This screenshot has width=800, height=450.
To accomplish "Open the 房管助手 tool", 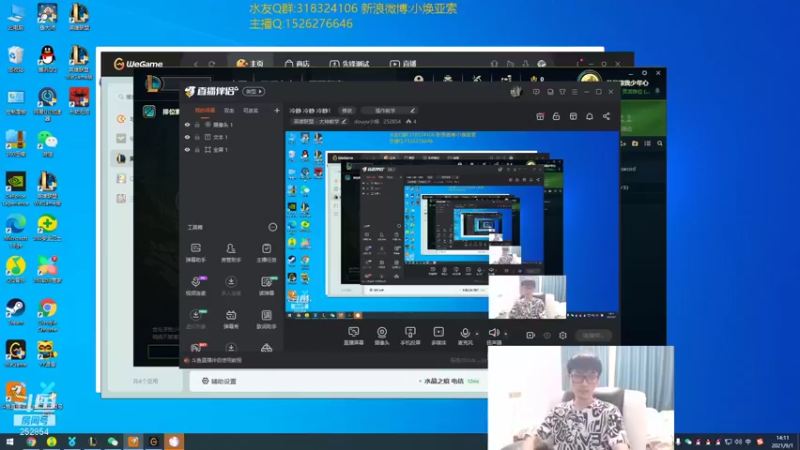I will tap(231, 253).
